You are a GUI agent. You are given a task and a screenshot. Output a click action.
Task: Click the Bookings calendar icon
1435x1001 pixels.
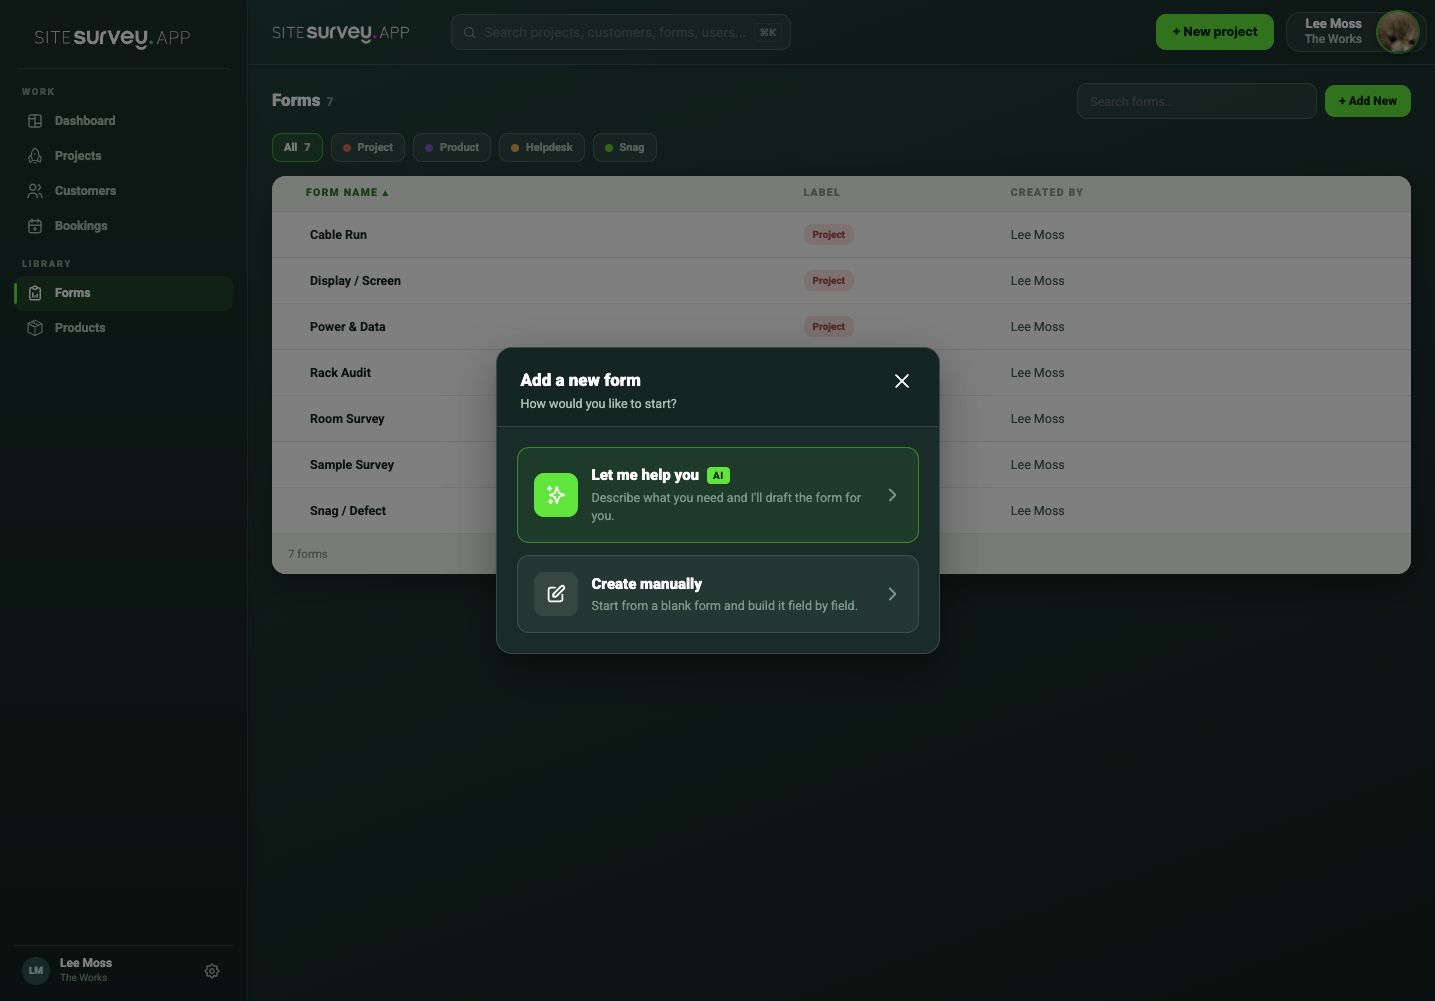click(35, 226)
